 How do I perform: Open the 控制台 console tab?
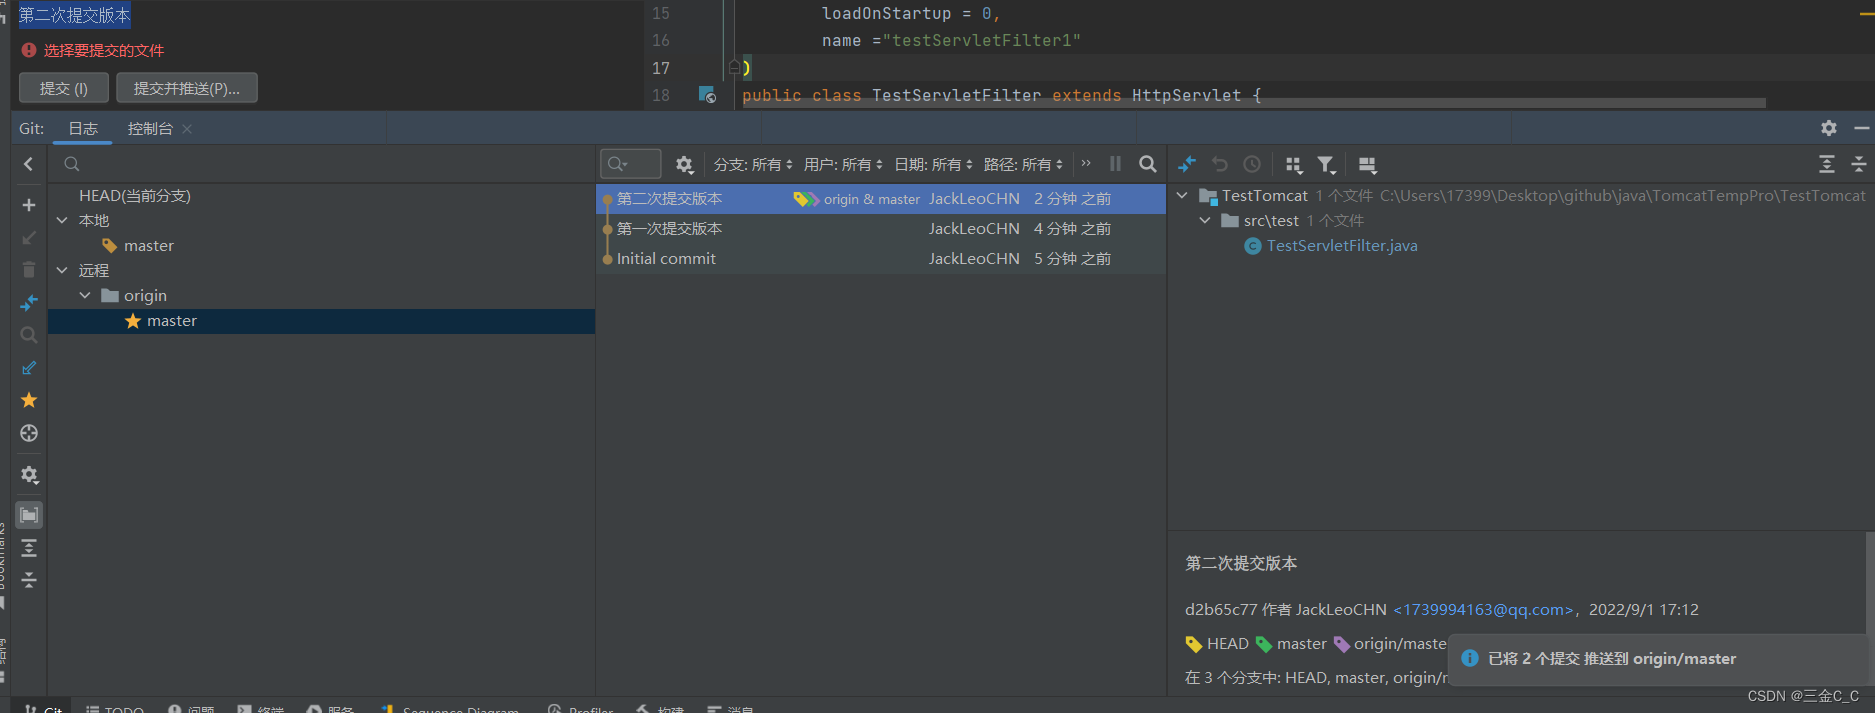[150, 129]
